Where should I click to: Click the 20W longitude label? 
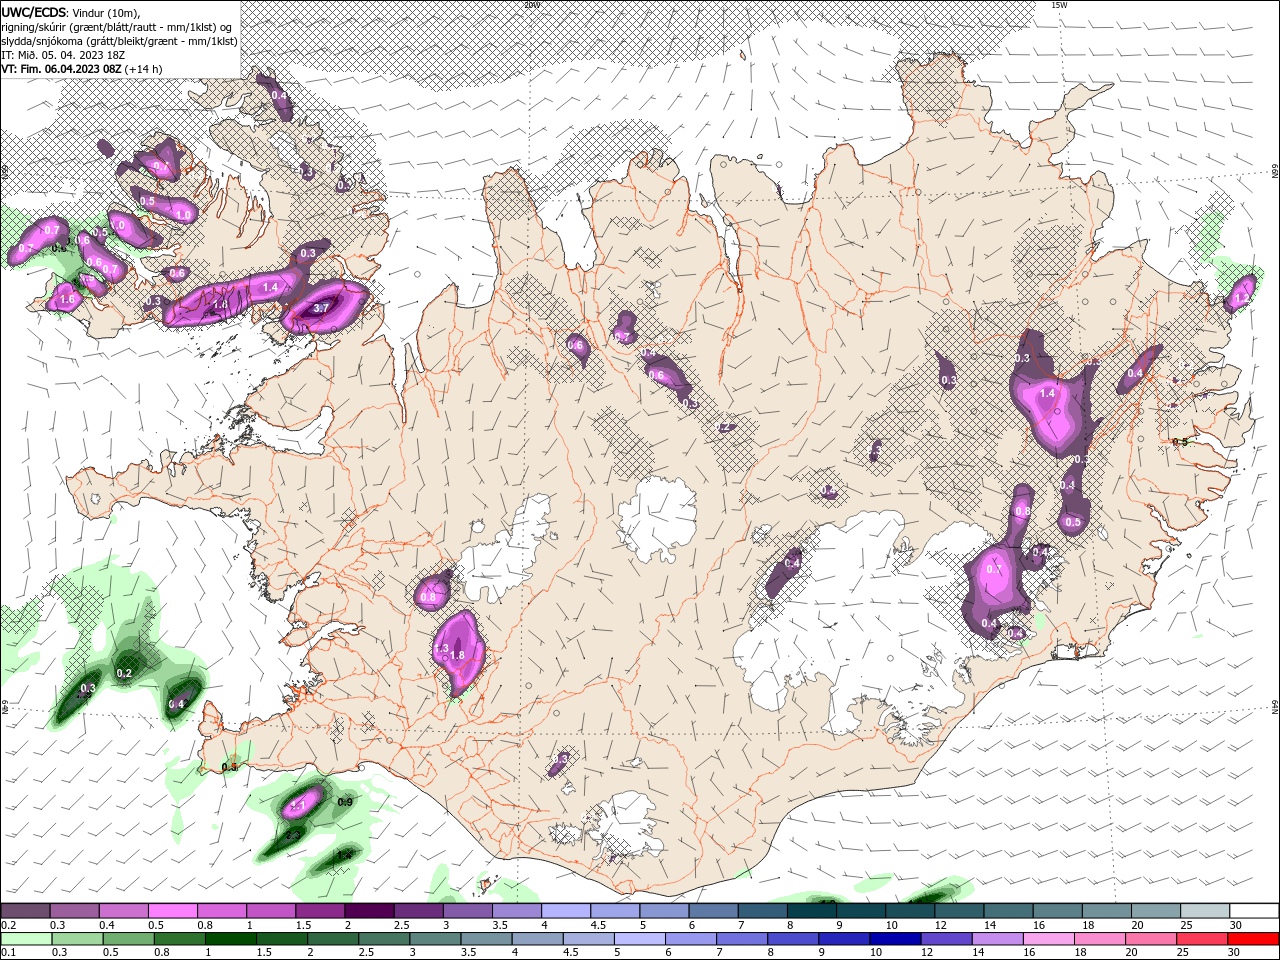(x=530, y=5)
